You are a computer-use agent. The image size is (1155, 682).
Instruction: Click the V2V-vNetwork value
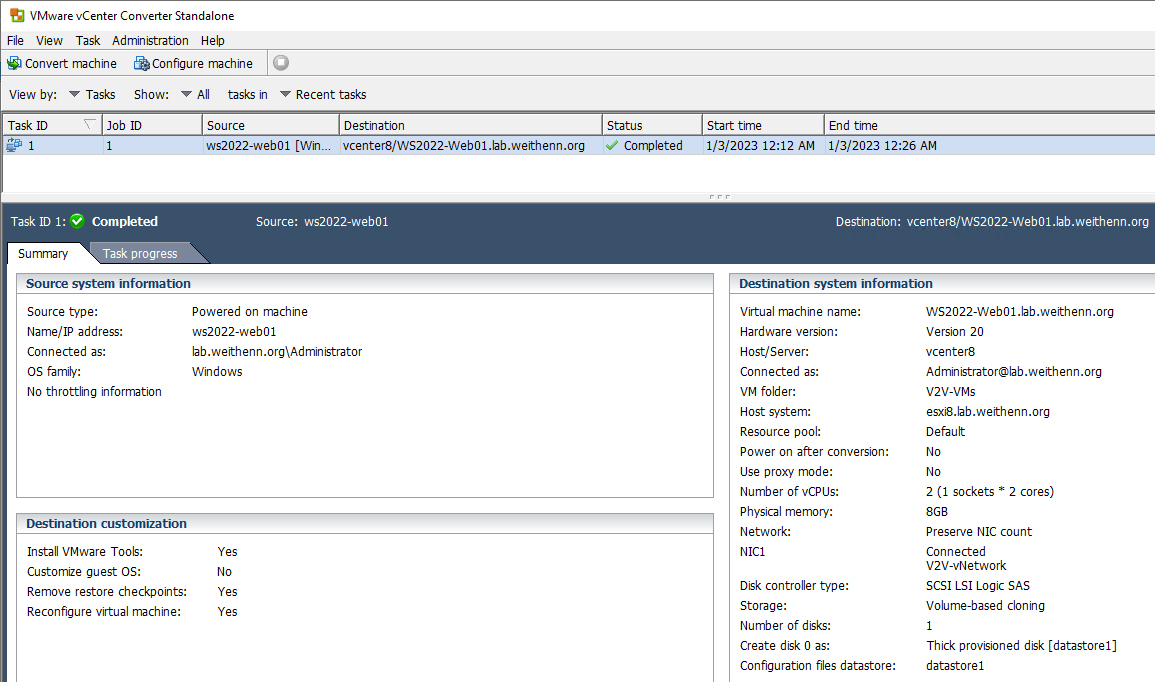pos(966,566)
